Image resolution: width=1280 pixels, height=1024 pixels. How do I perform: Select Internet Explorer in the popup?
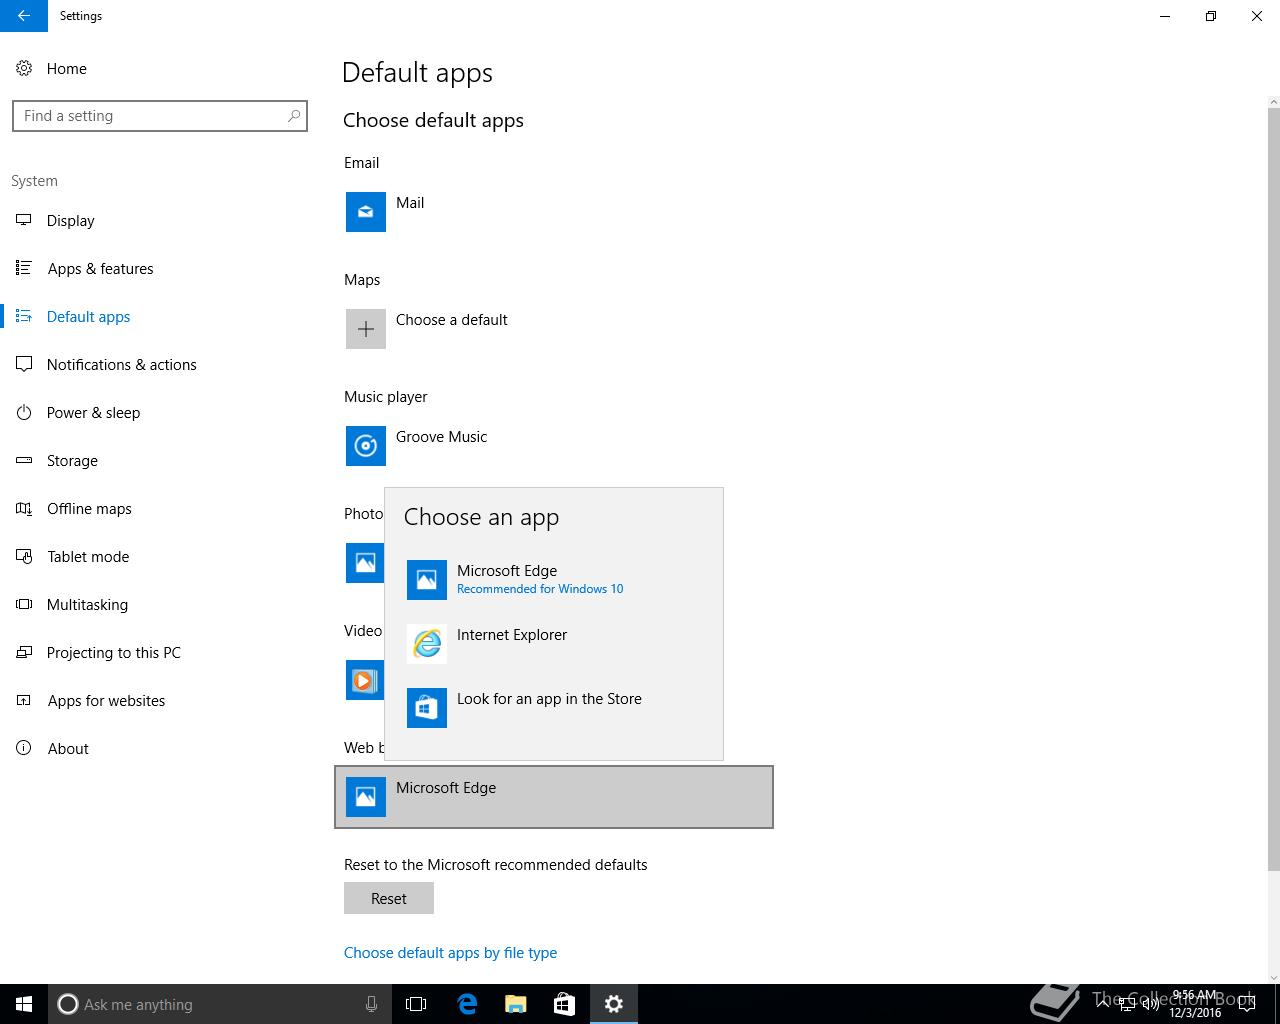[554, 643]
